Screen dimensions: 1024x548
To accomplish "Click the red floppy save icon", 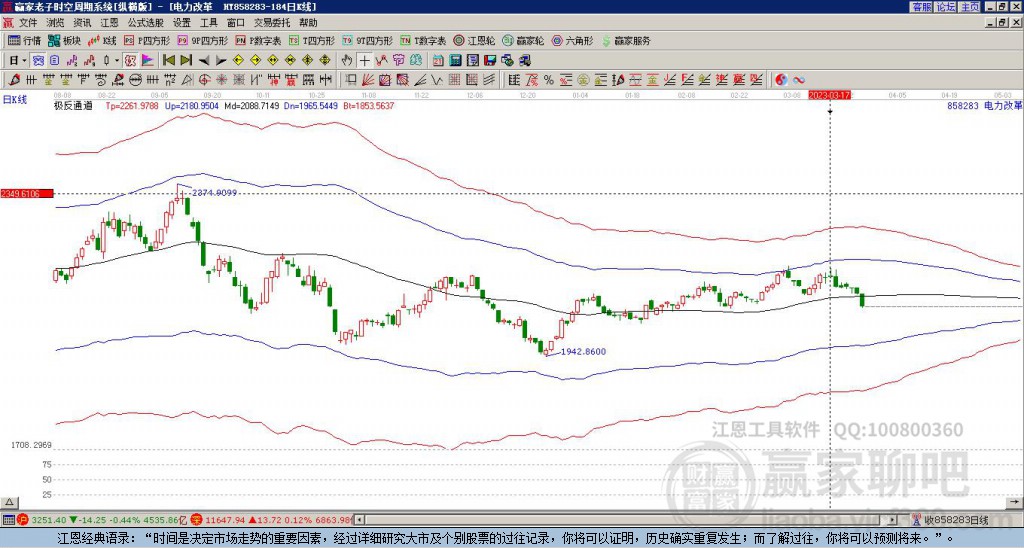I will (490, 61).
